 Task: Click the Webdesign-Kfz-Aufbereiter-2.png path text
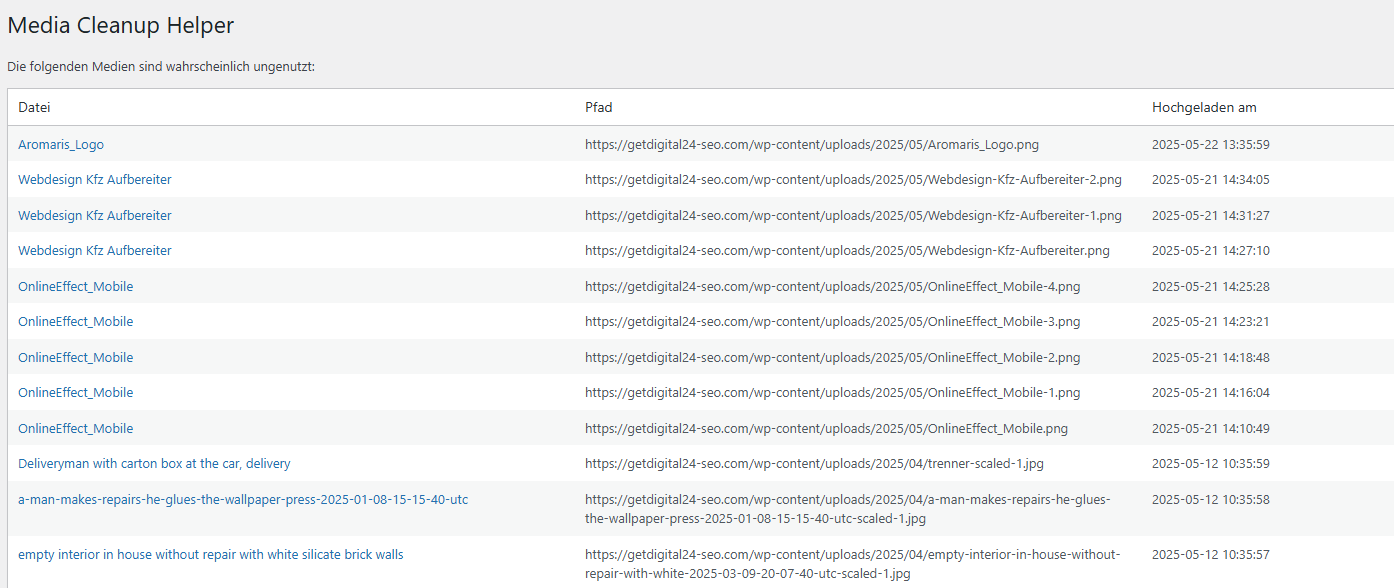coord(853,180)
